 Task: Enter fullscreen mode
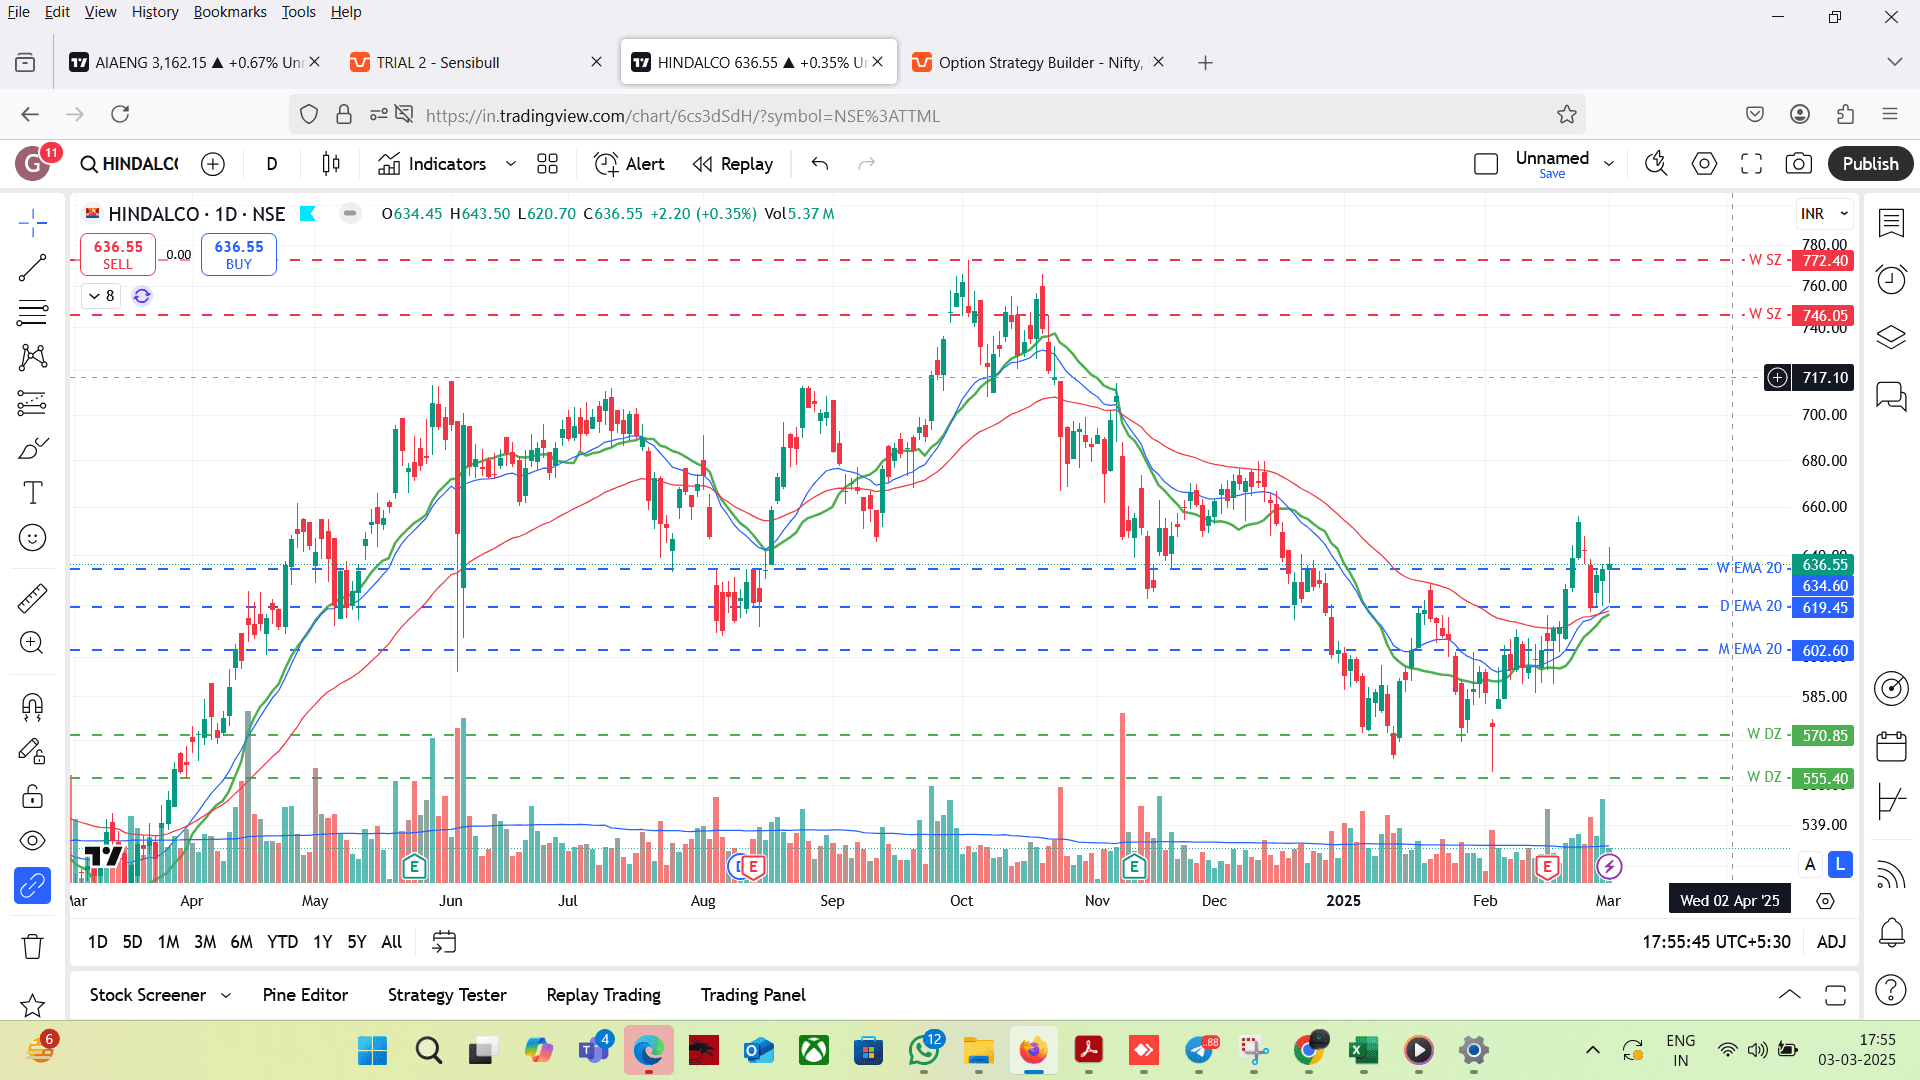[x=1751, y=164]
